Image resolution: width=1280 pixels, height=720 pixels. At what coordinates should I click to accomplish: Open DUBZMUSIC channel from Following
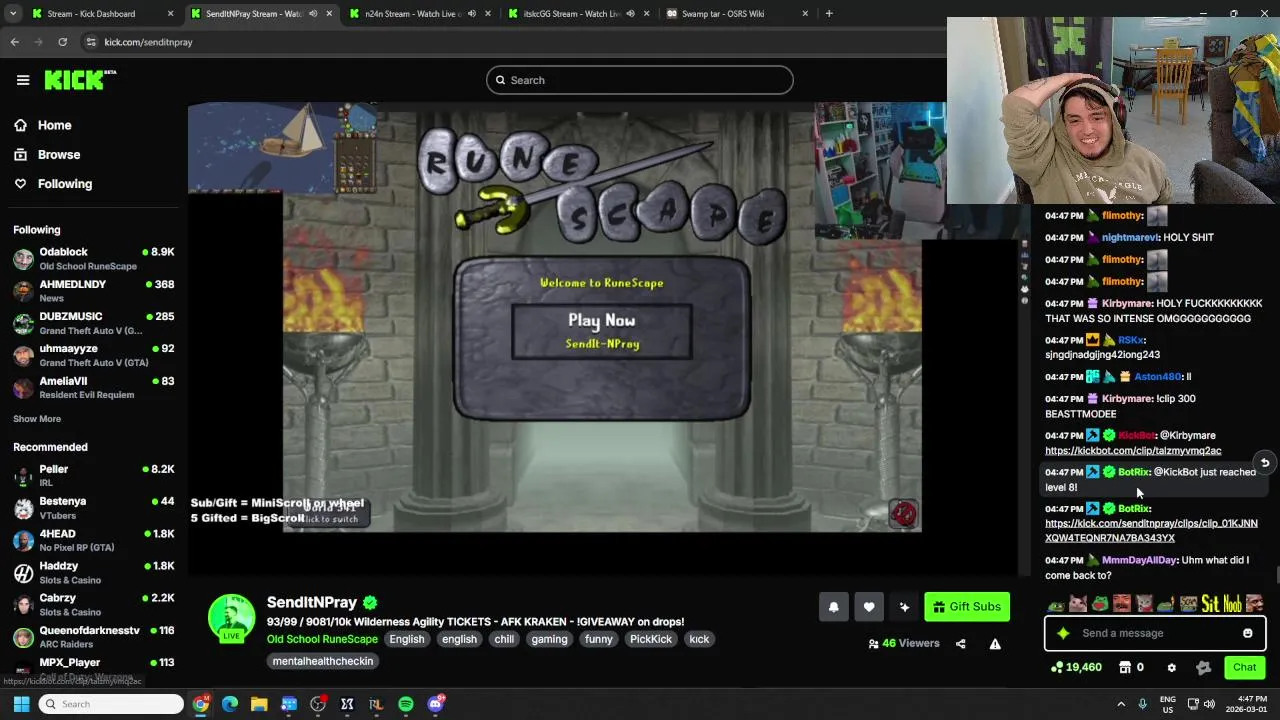(x=93, y=323)
